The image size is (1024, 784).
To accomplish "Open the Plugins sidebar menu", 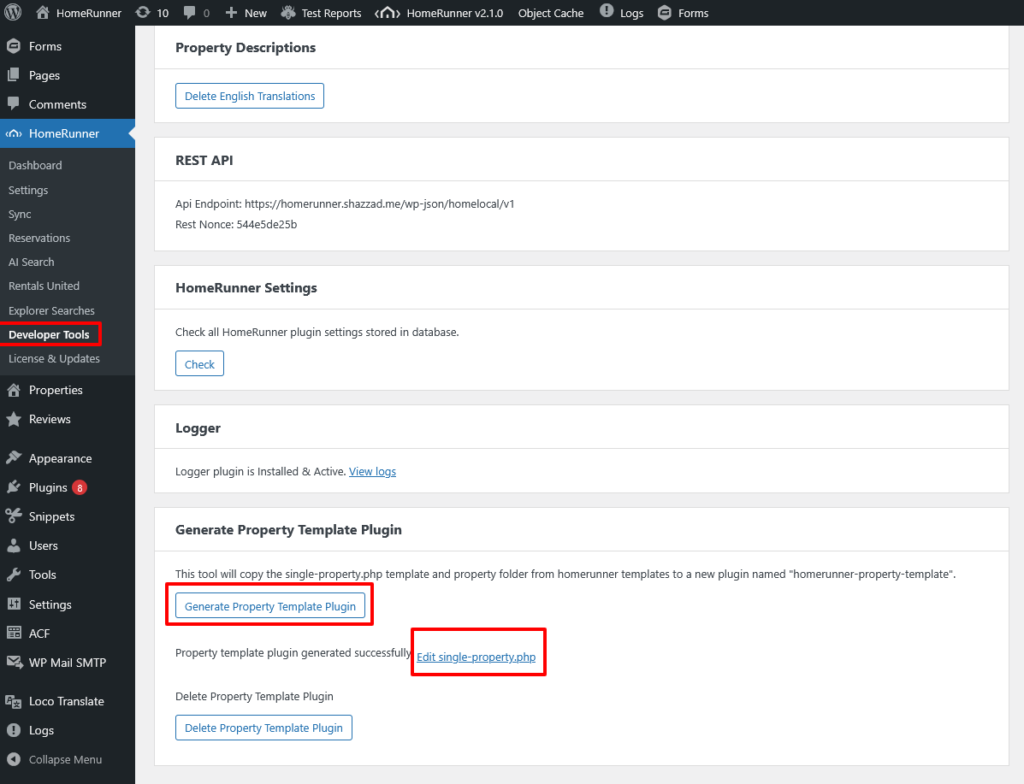I will coord(48,488).
